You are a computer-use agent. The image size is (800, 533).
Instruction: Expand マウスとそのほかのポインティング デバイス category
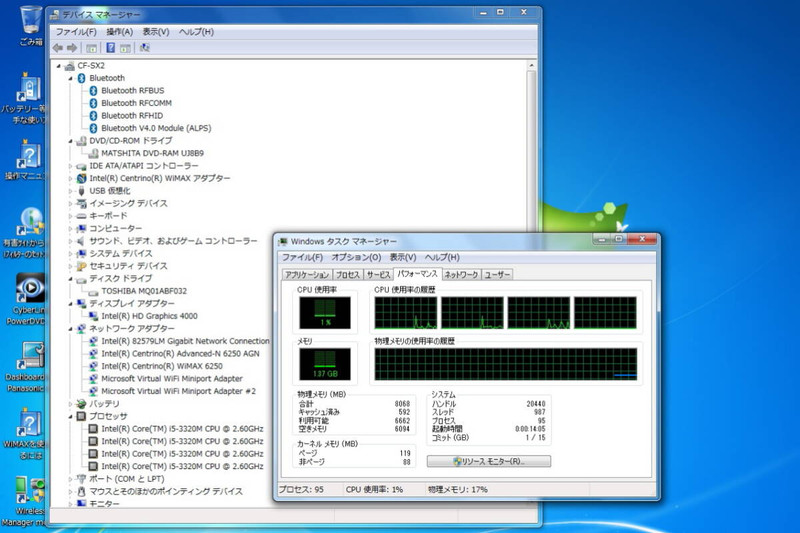pyautogui.click(x=70, y=492)
